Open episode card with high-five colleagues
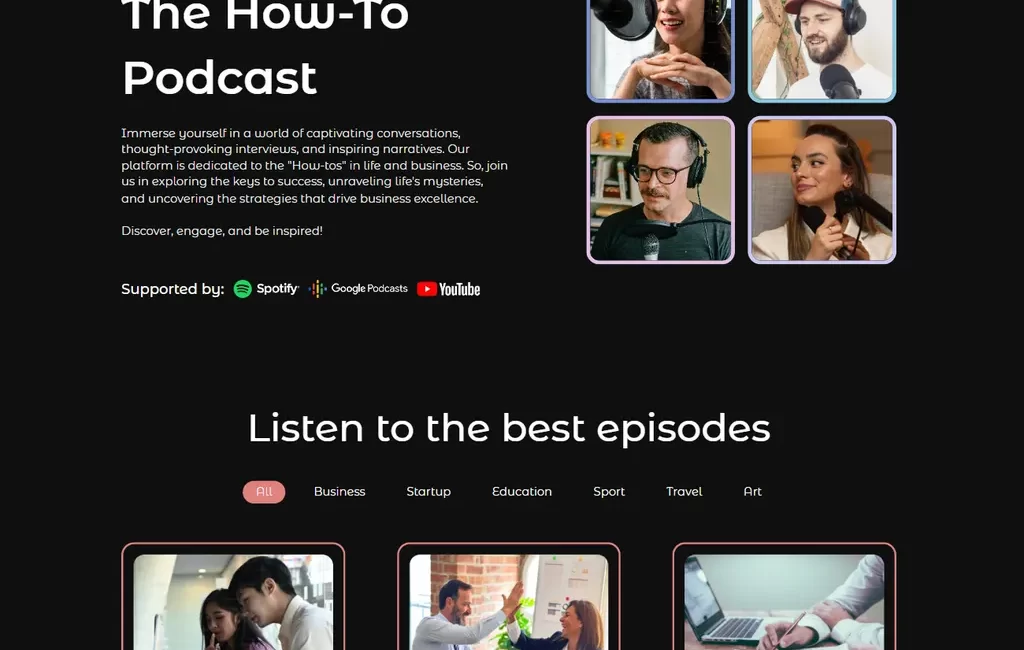Screen dimensions: 1024x650 pyautogui.click(x=509, y=596)
